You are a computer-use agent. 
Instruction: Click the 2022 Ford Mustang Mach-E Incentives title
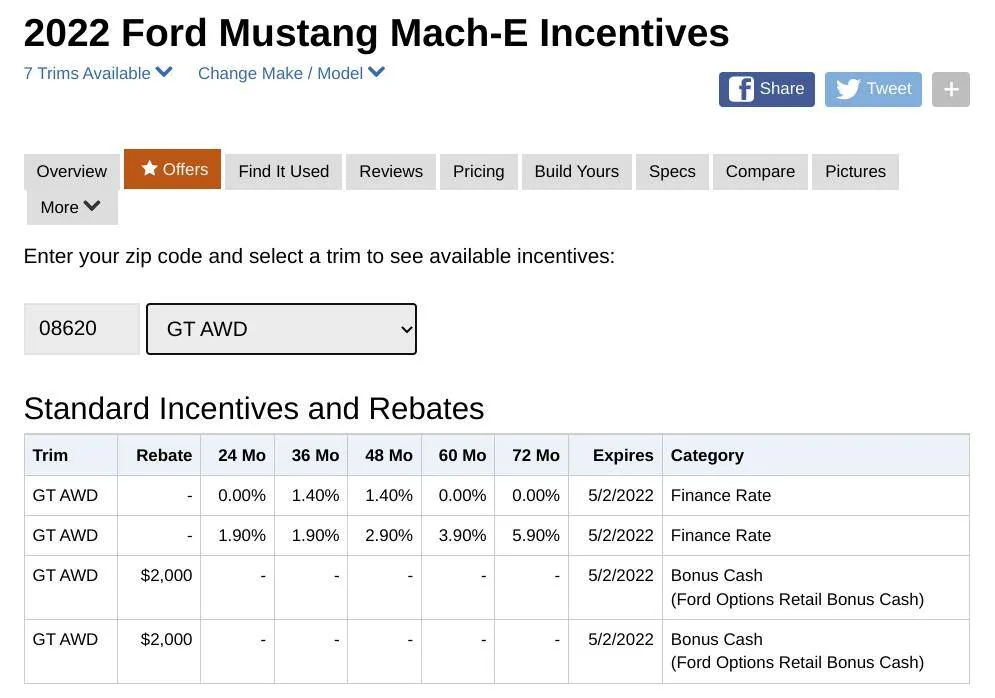pyautogui.click(x=376, y=33)
